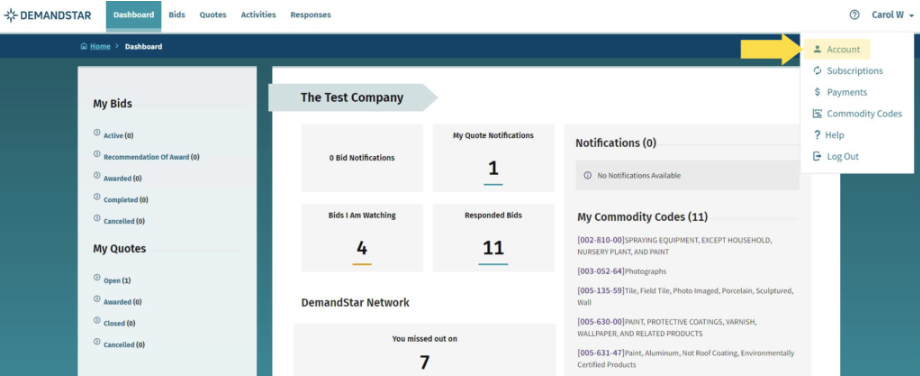Open commodity code 005-630-00

[x=601, y=322]
